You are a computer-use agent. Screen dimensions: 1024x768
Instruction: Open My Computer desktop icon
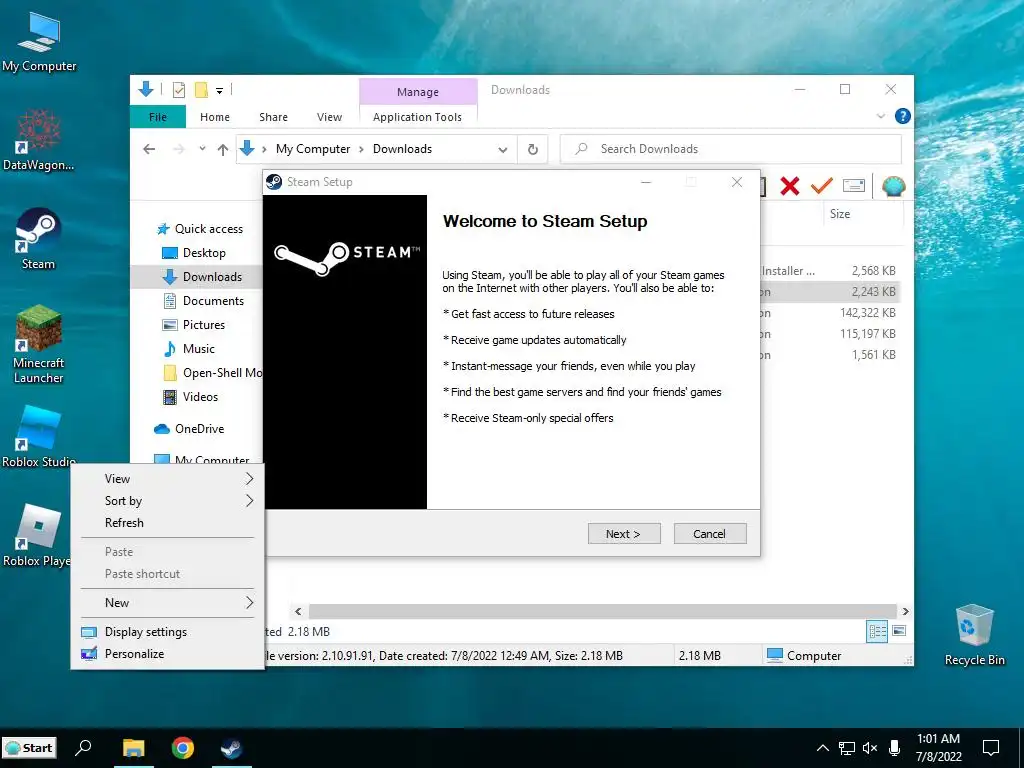[x=39, y=42]
